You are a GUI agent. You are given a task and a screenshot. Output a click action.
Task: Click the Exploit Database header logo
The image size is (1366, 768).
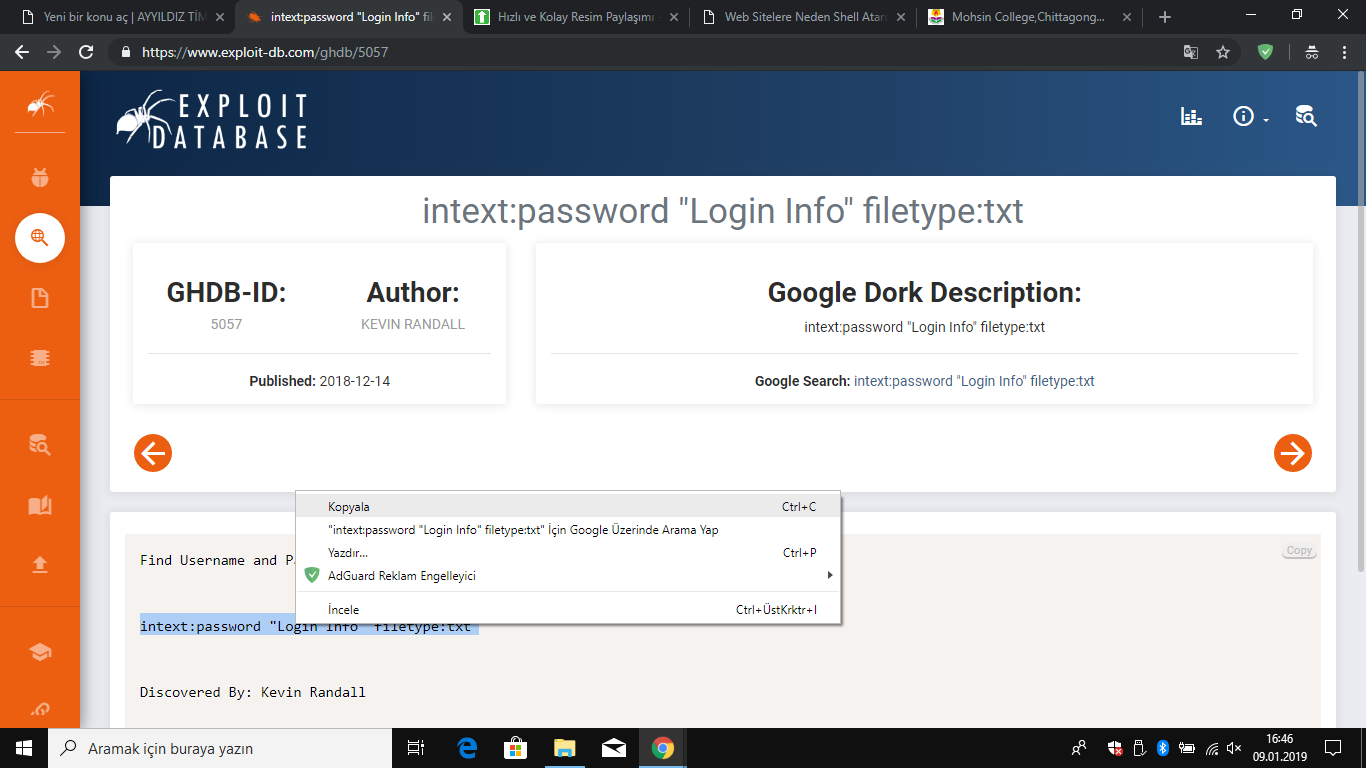point(211,120)
